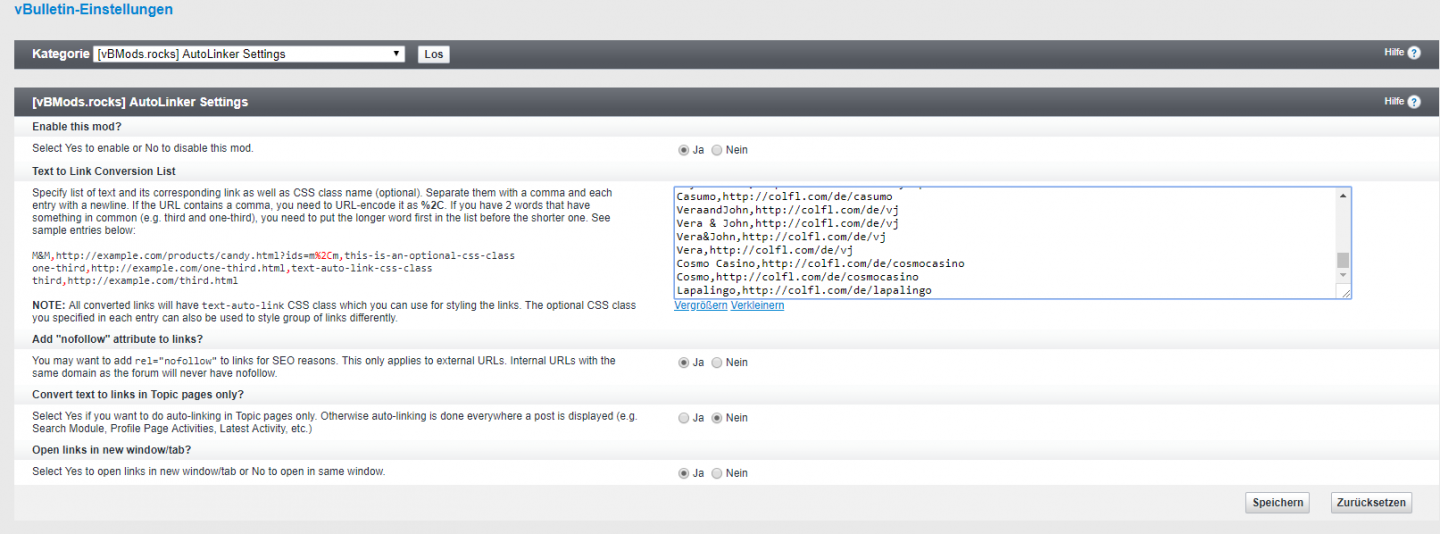The height and width of the screenshot is (534, 1440).
Task: Click the Speichern button
Action: pyautogui.click(x=1279, y=503)
